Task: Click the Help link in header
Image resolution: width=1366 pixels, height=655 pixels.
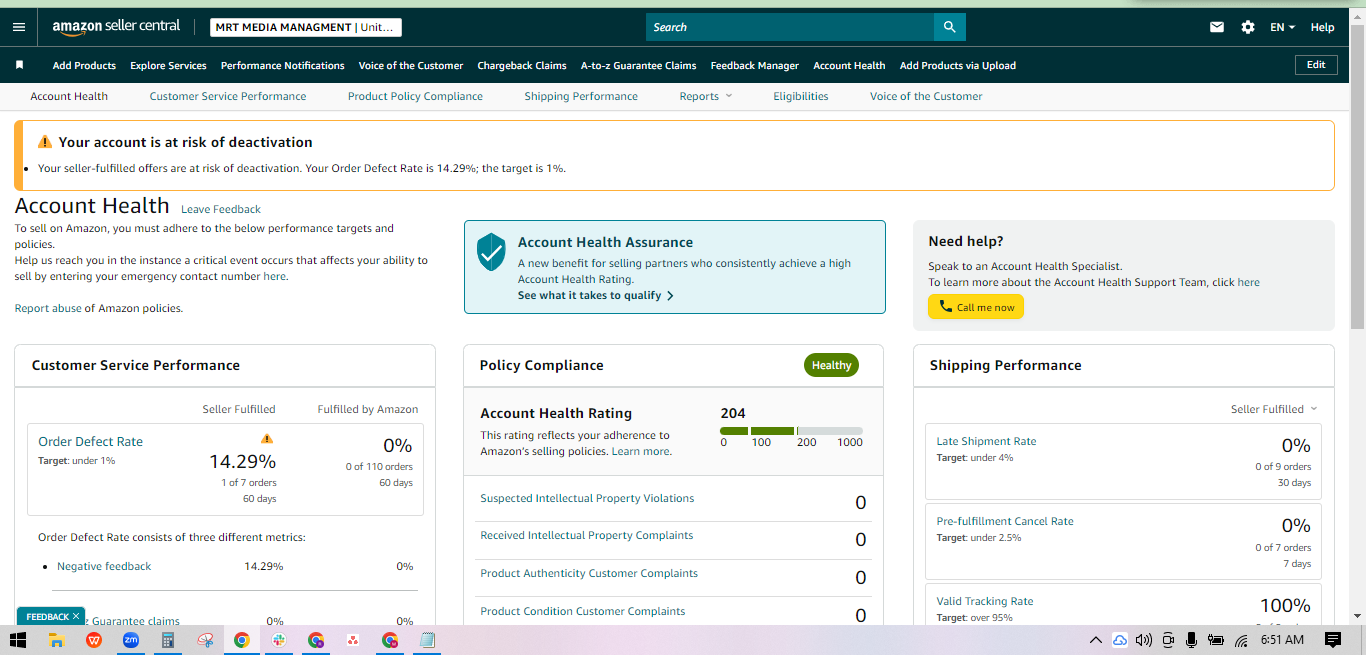Action: click(x=1322, y=27)
